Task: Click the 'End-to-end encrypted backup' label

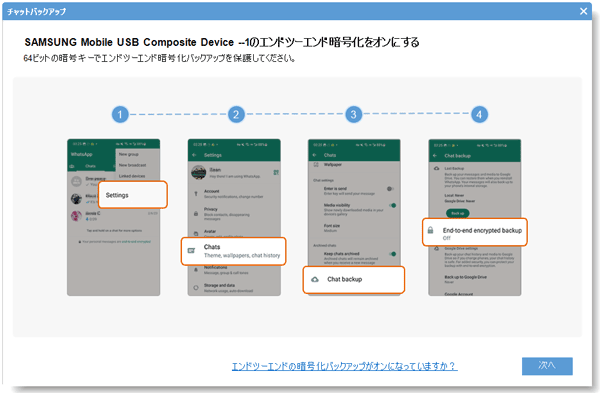Action: point(482,230)
